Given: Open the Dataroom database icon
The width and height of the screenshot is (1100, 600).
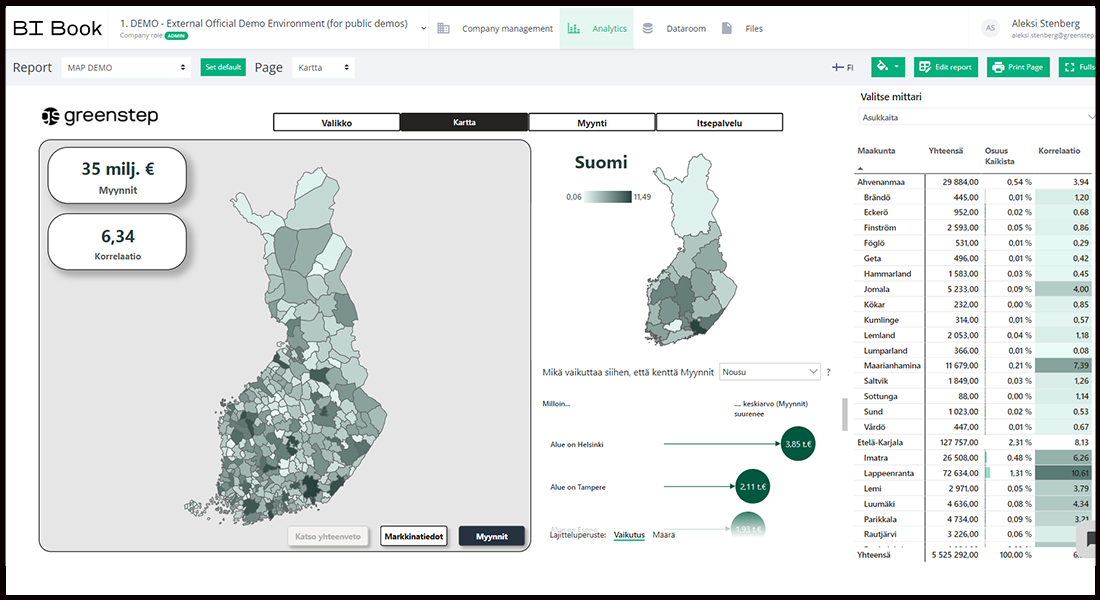Looking at the screenshot, I should coord(647,29).
